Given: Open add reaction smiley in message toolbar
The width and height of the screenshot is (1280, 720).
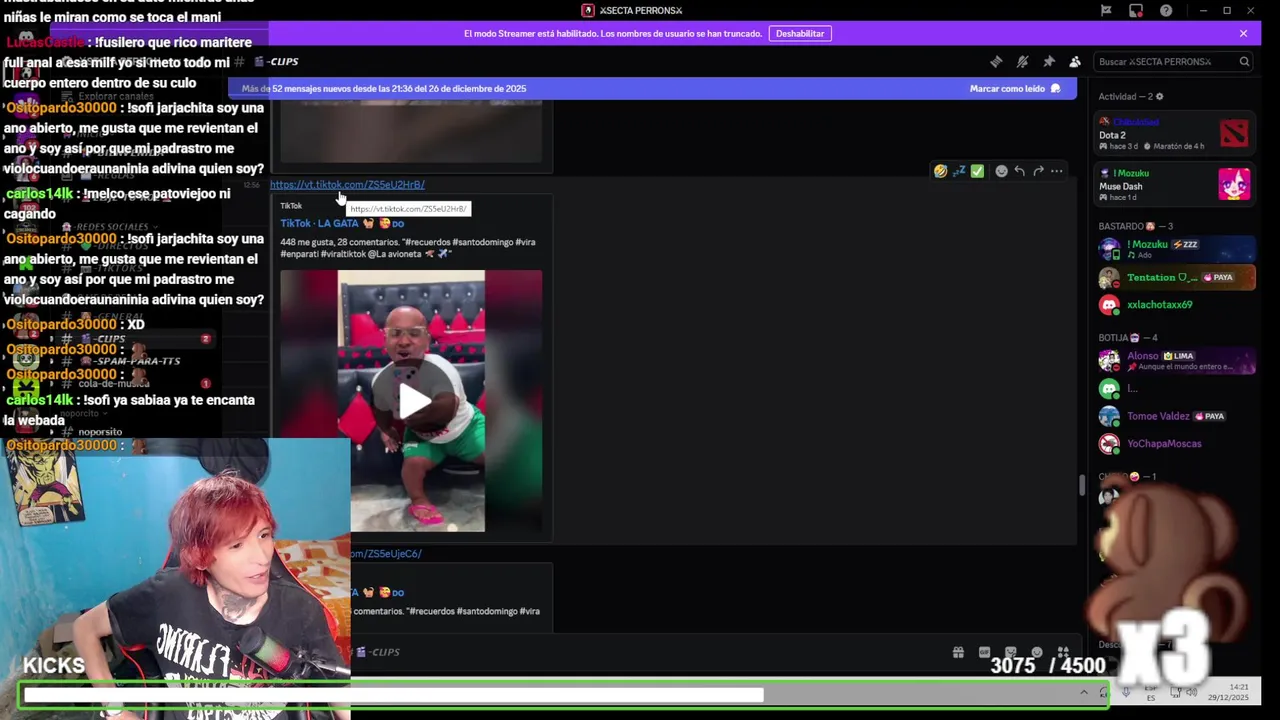Looking at the screenshot, I should [x=1001, y=171].
